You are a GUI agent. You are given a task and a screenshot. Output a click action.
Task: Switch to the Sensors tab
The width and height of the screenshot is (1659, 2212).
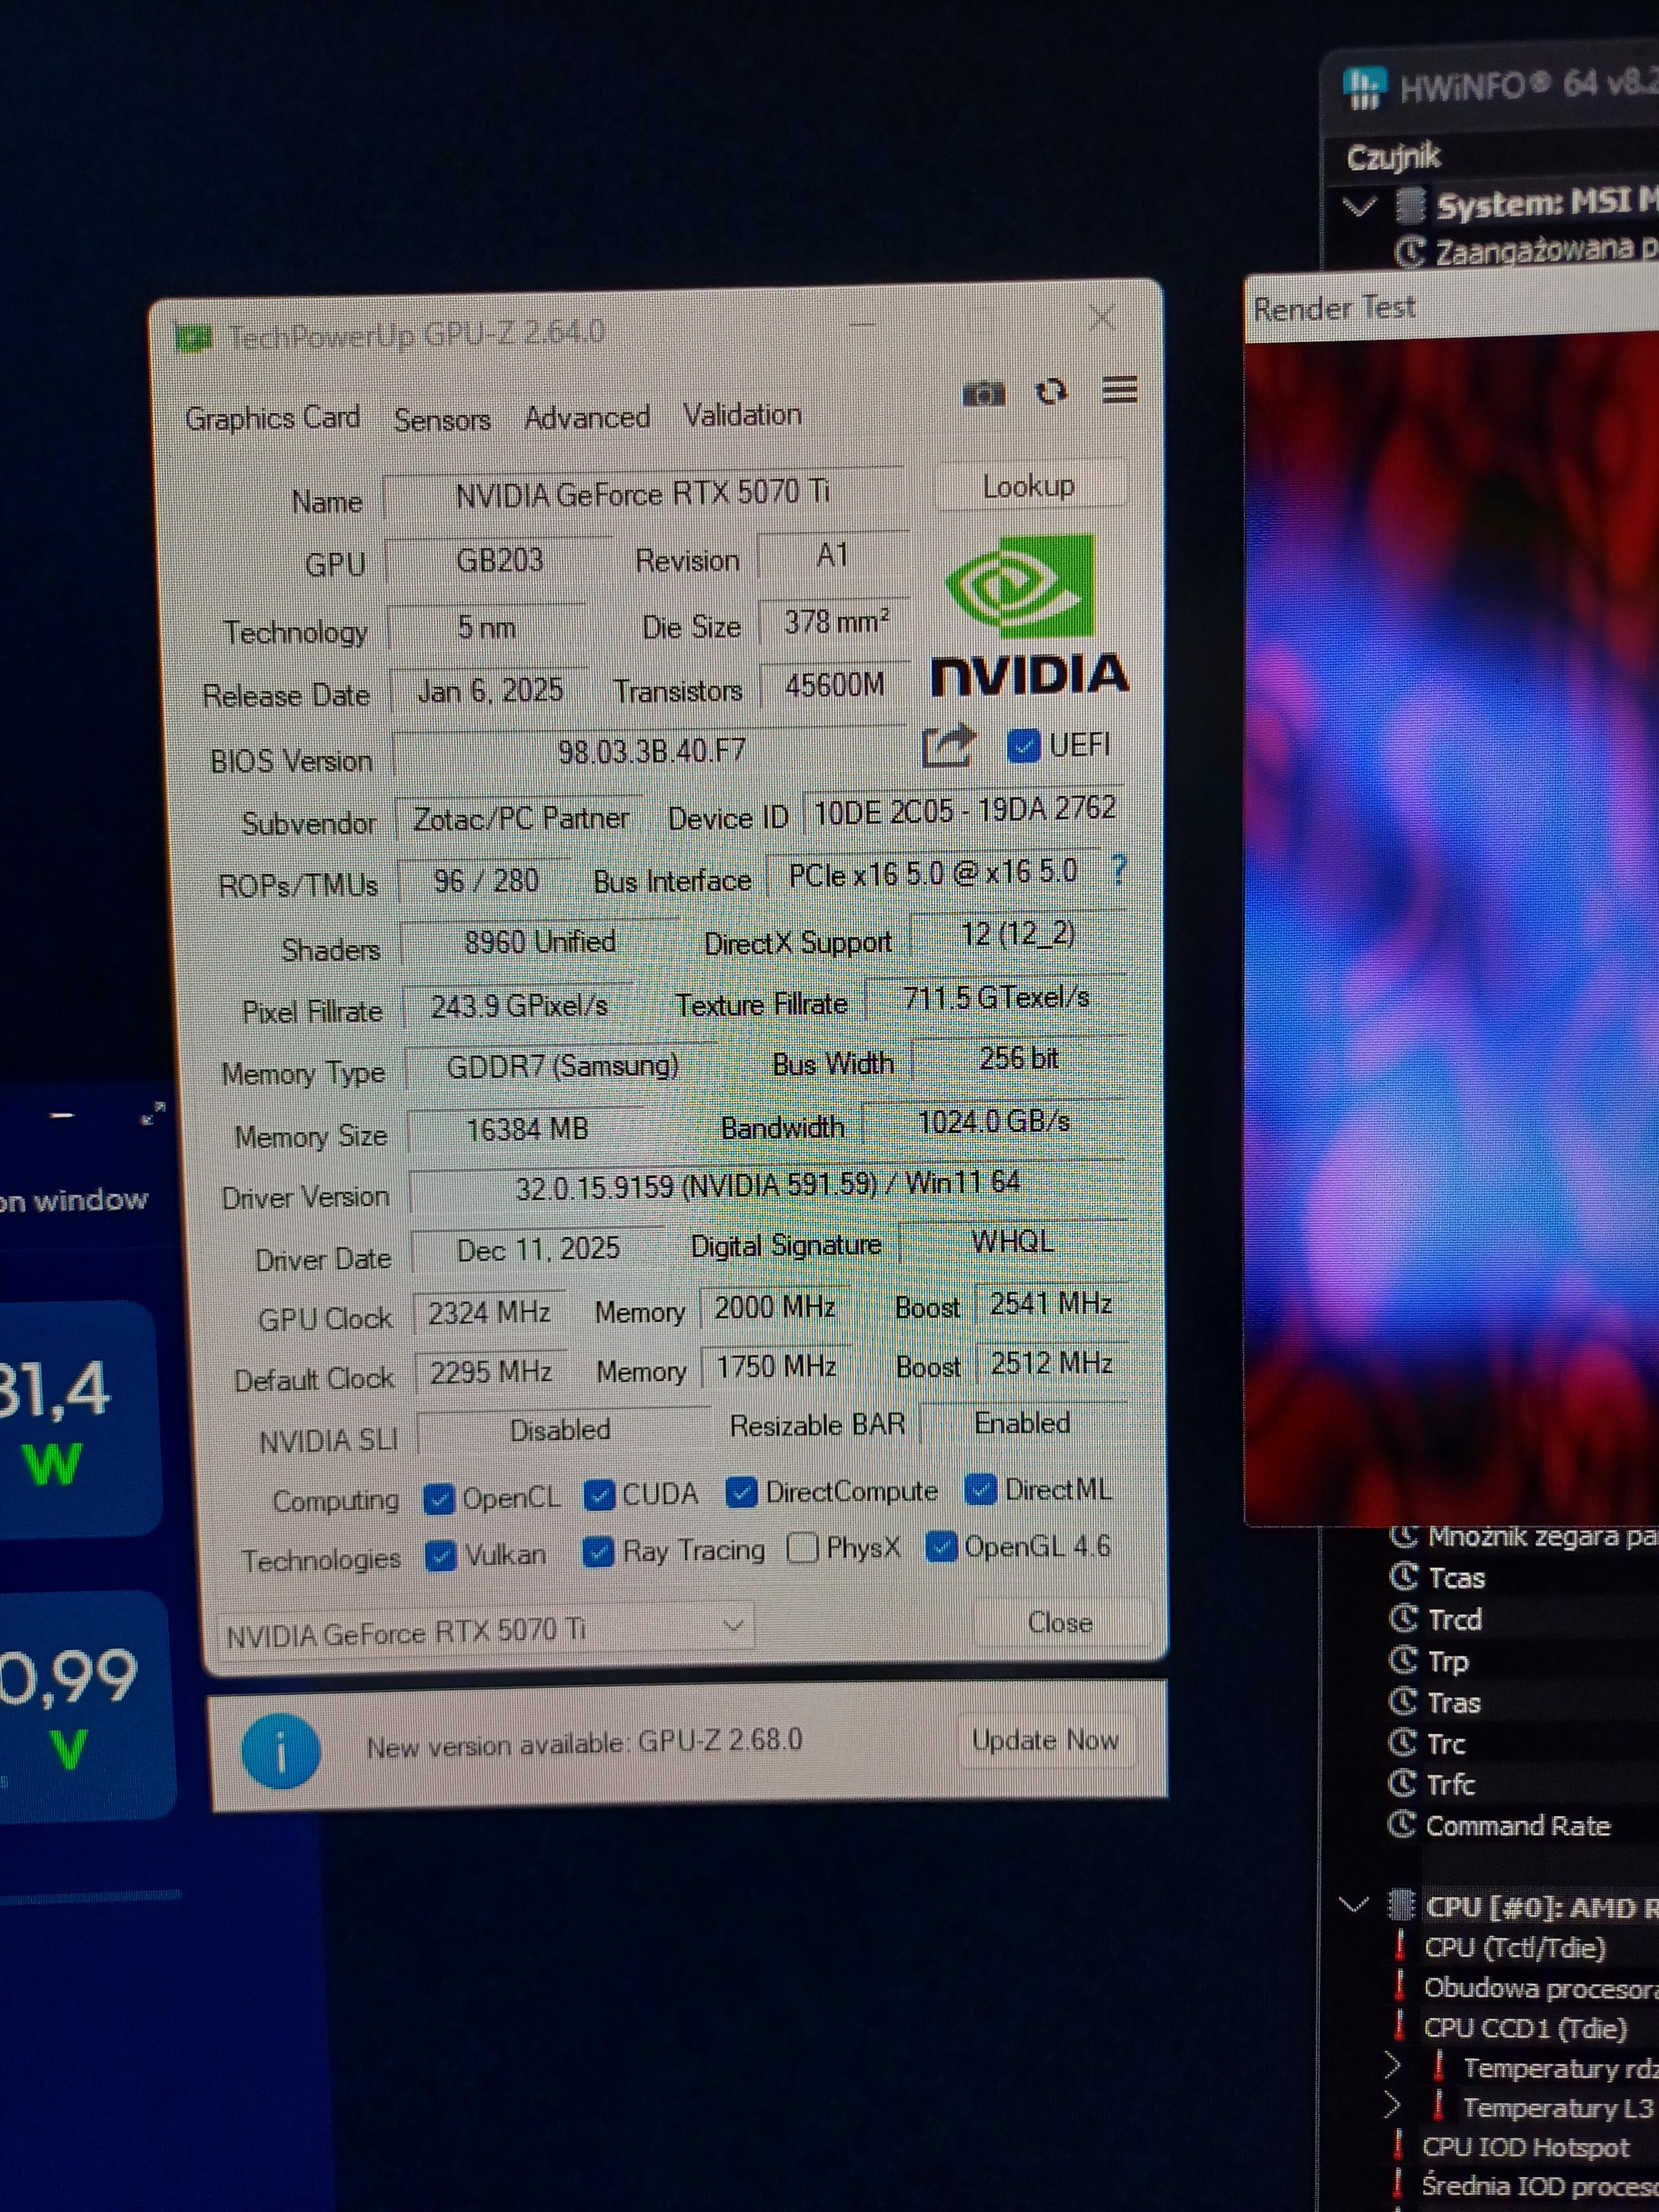click(x=442, y=420)
